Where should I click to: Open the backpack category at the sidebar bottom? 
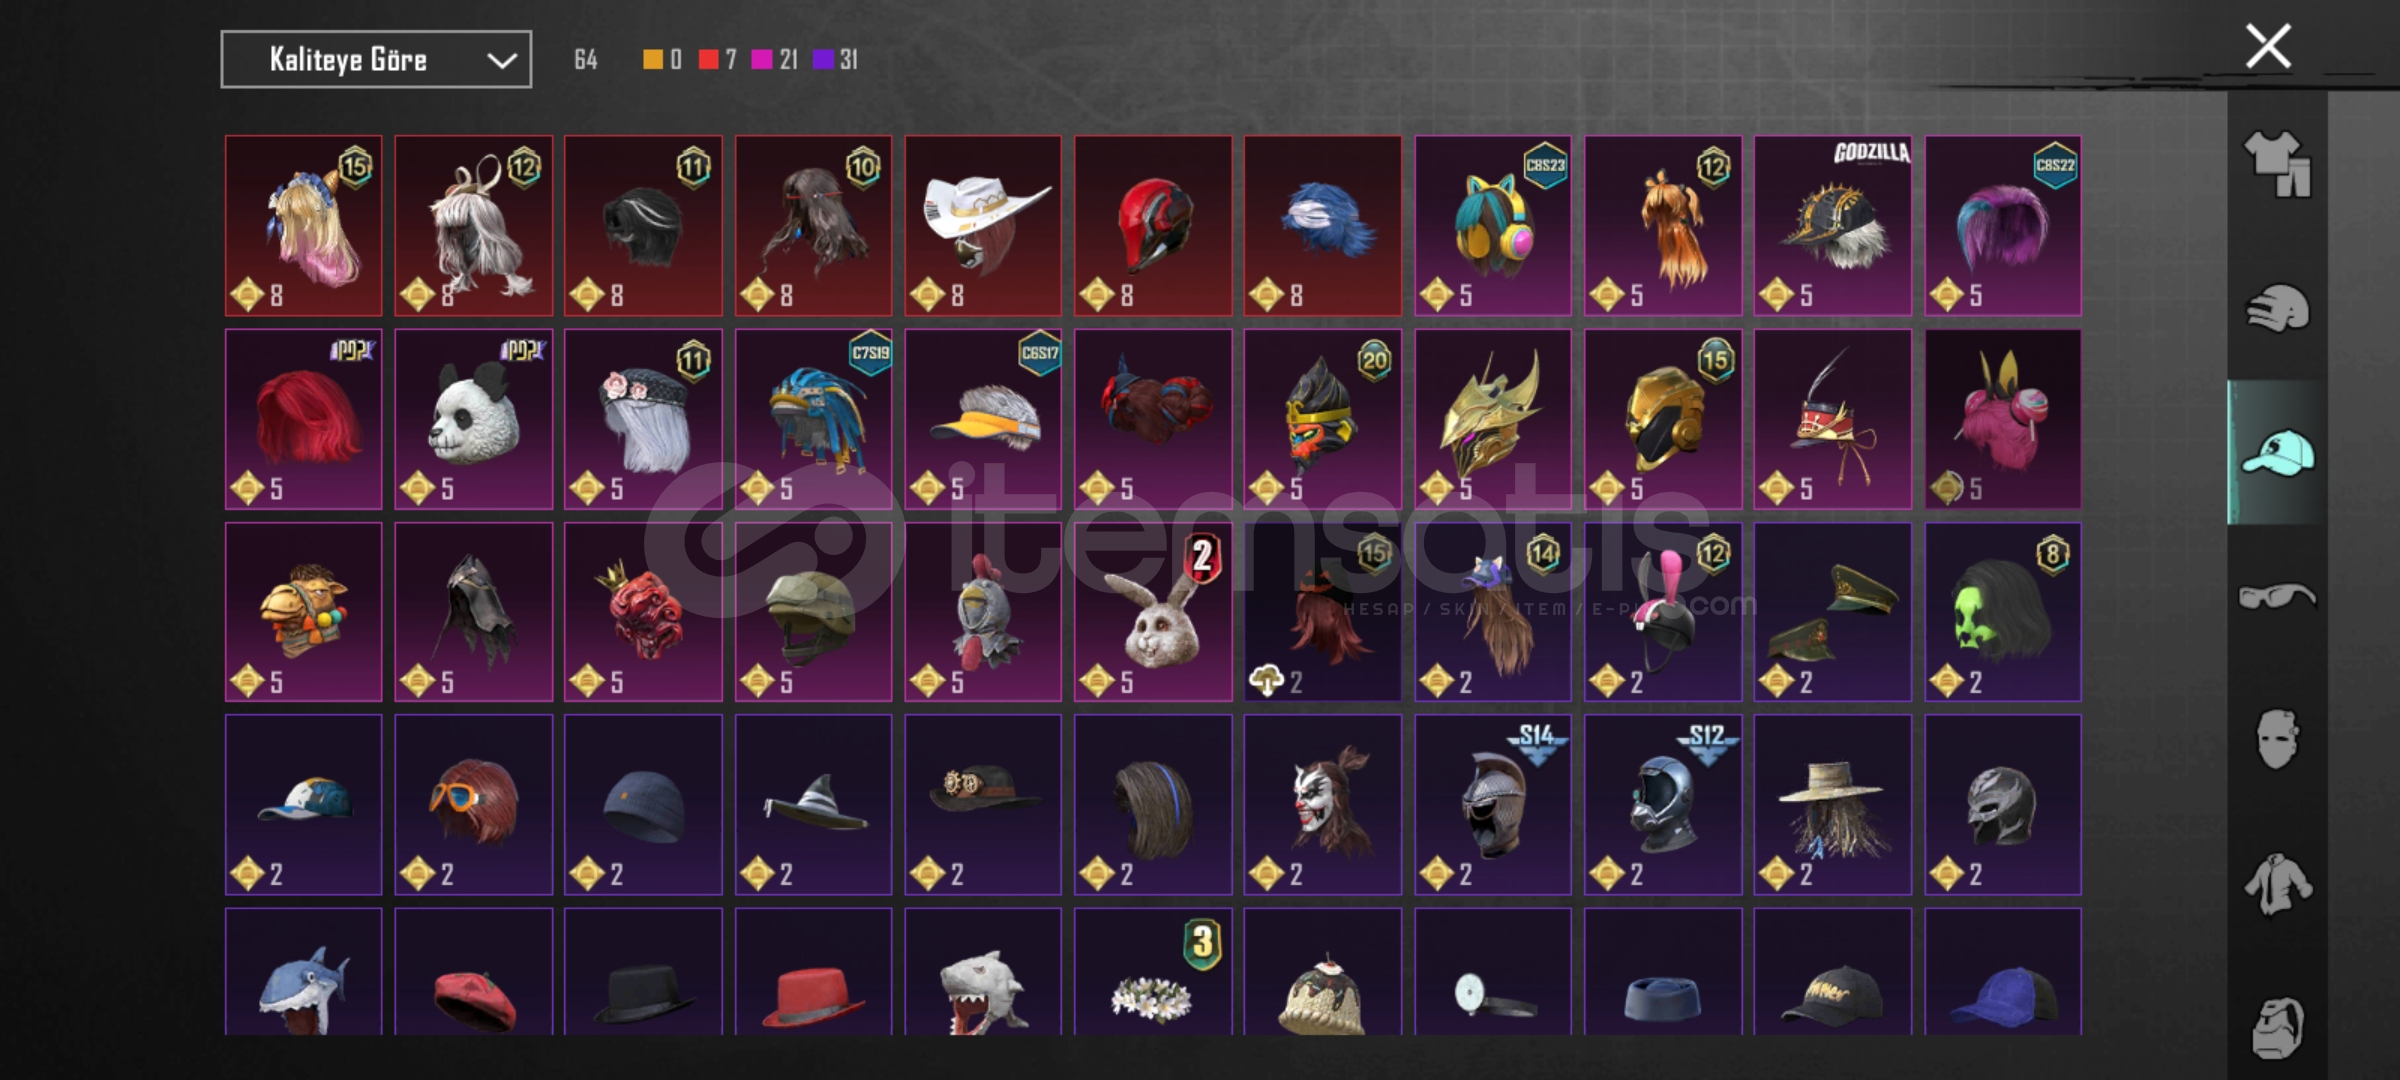click(x=2277, y=1026)
